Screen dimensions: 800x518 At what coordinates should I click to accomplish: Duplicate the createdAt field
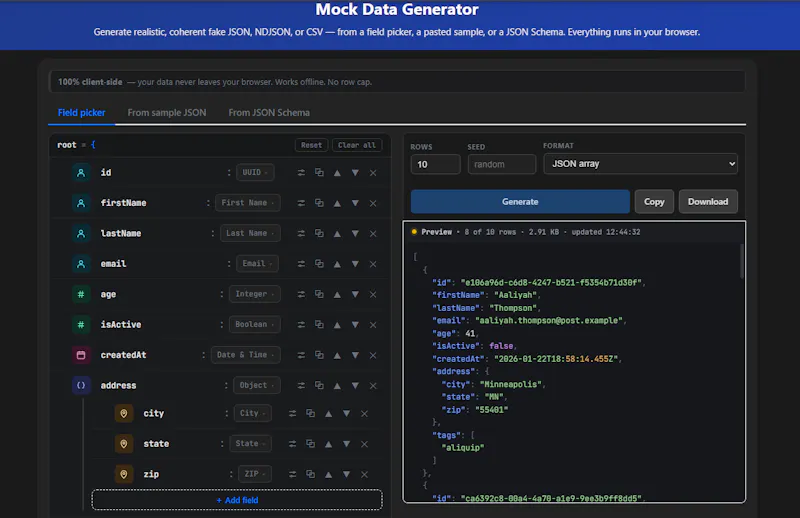click(319, 355)
